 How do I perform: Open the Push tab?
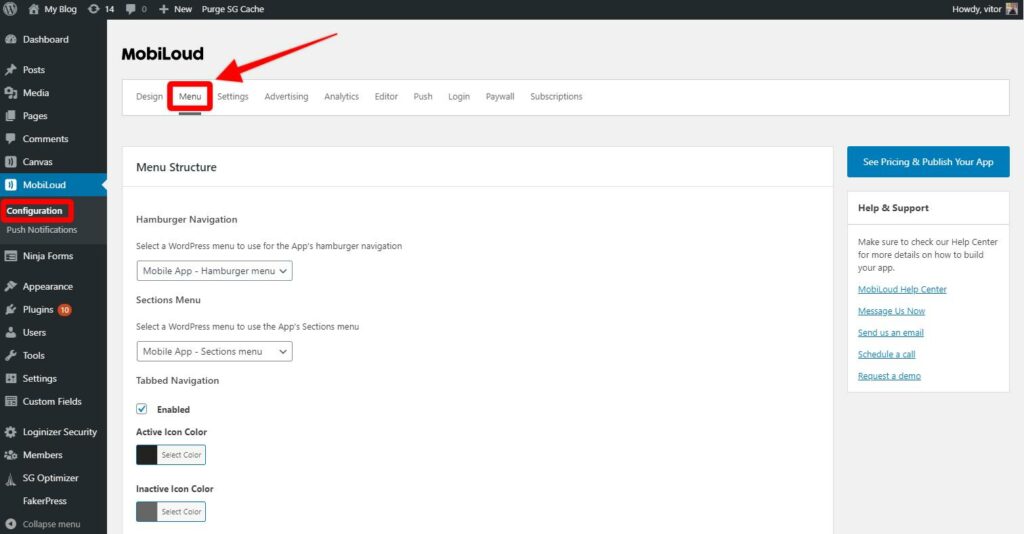423,97
